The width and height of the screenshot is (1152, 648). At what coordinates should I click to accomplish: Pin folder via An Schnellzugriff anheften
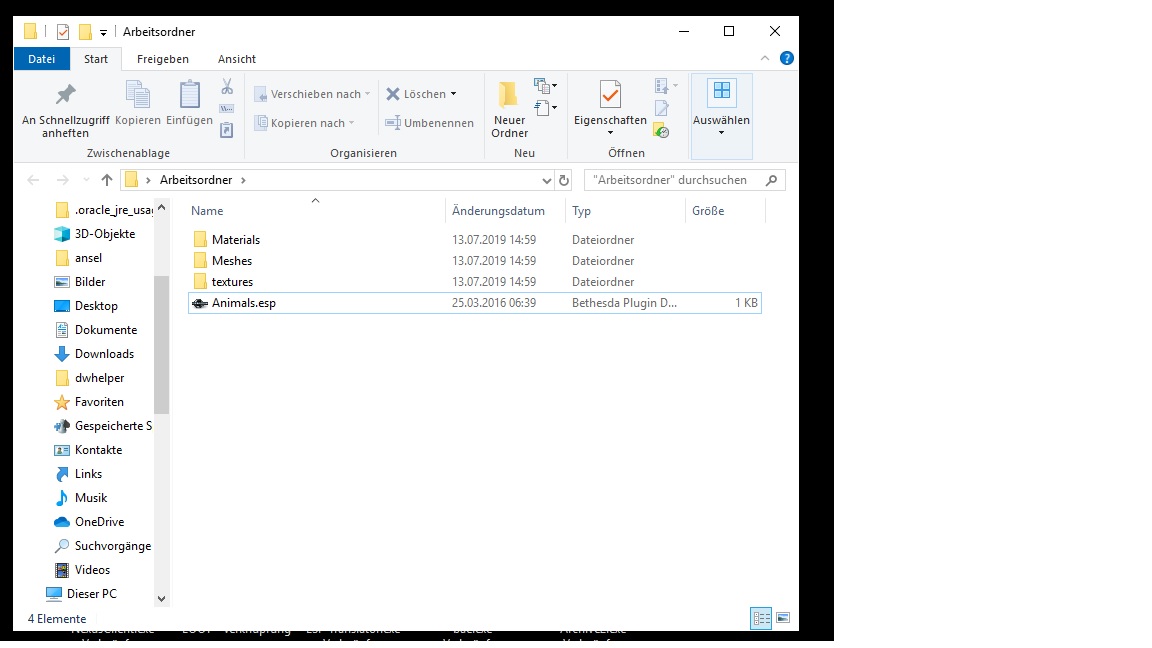click(x=65, y=109)
